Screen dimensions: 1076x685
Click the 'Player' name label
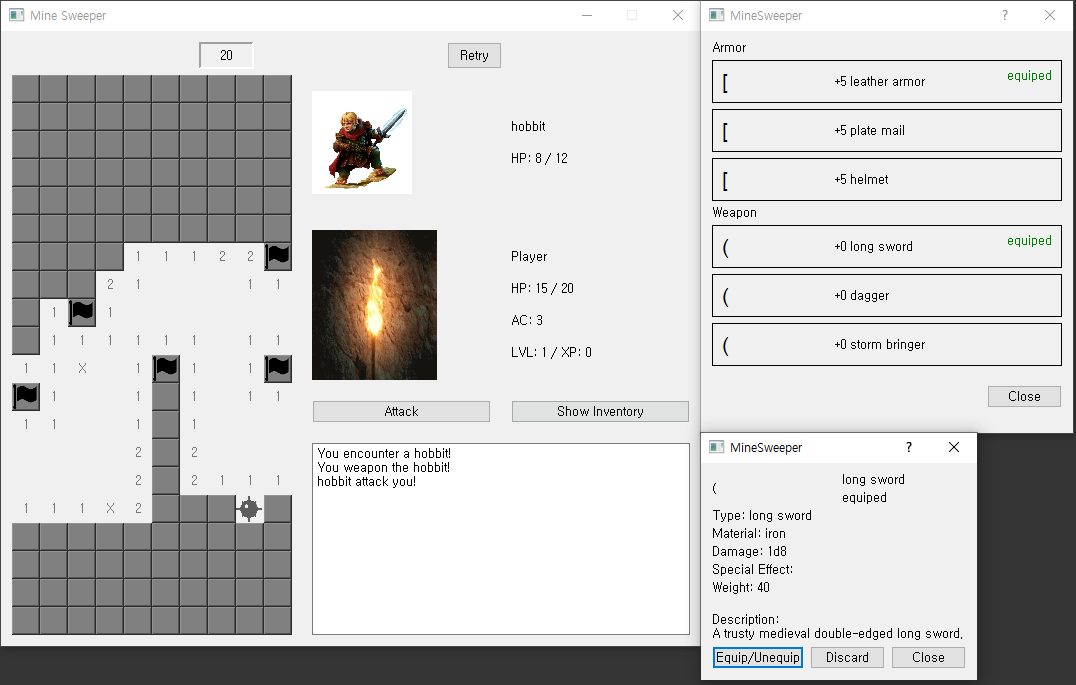coord(529,257)
